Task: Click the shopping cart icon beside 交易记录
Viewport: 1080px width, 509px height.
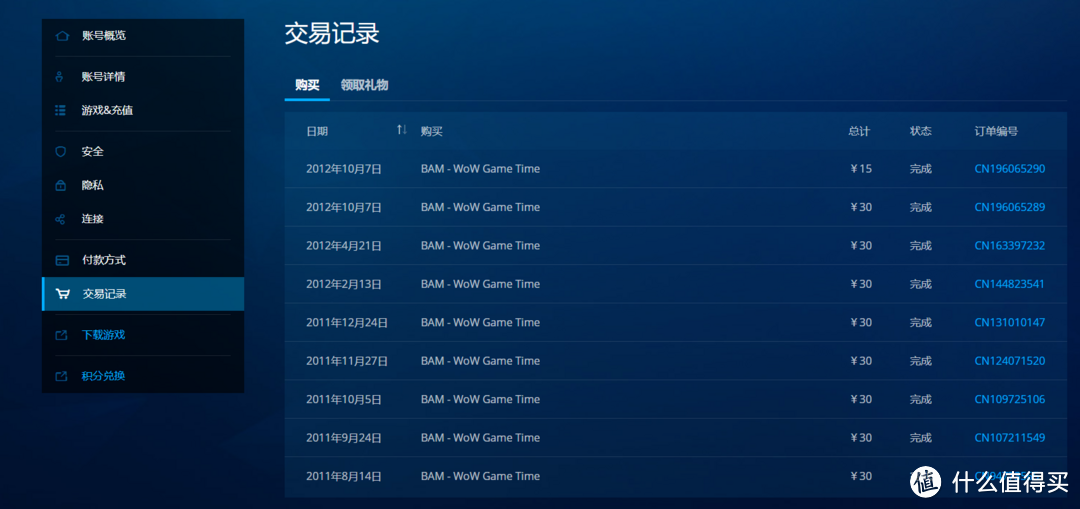Action: [63, 294]
